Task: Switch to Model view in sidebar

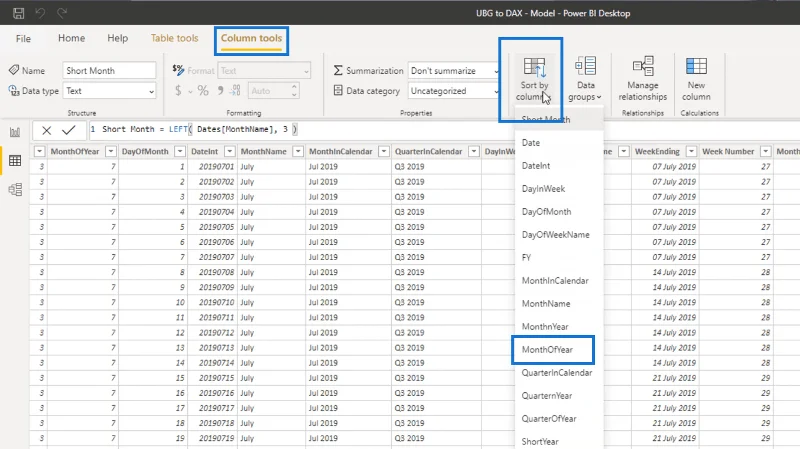Action: [15, 189]
